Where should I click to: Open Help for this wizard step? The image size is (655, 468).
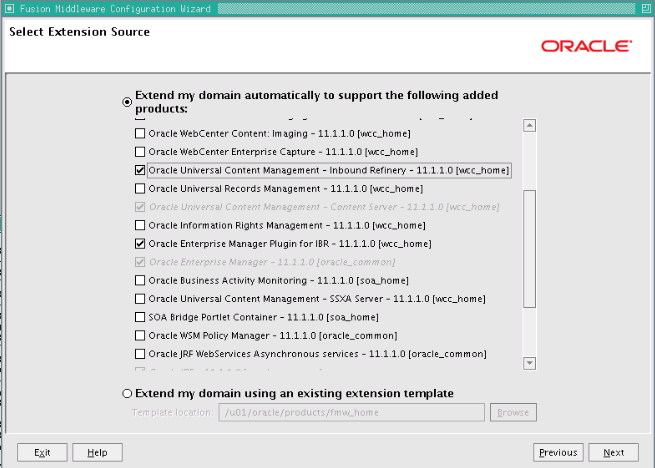point(97,453)
